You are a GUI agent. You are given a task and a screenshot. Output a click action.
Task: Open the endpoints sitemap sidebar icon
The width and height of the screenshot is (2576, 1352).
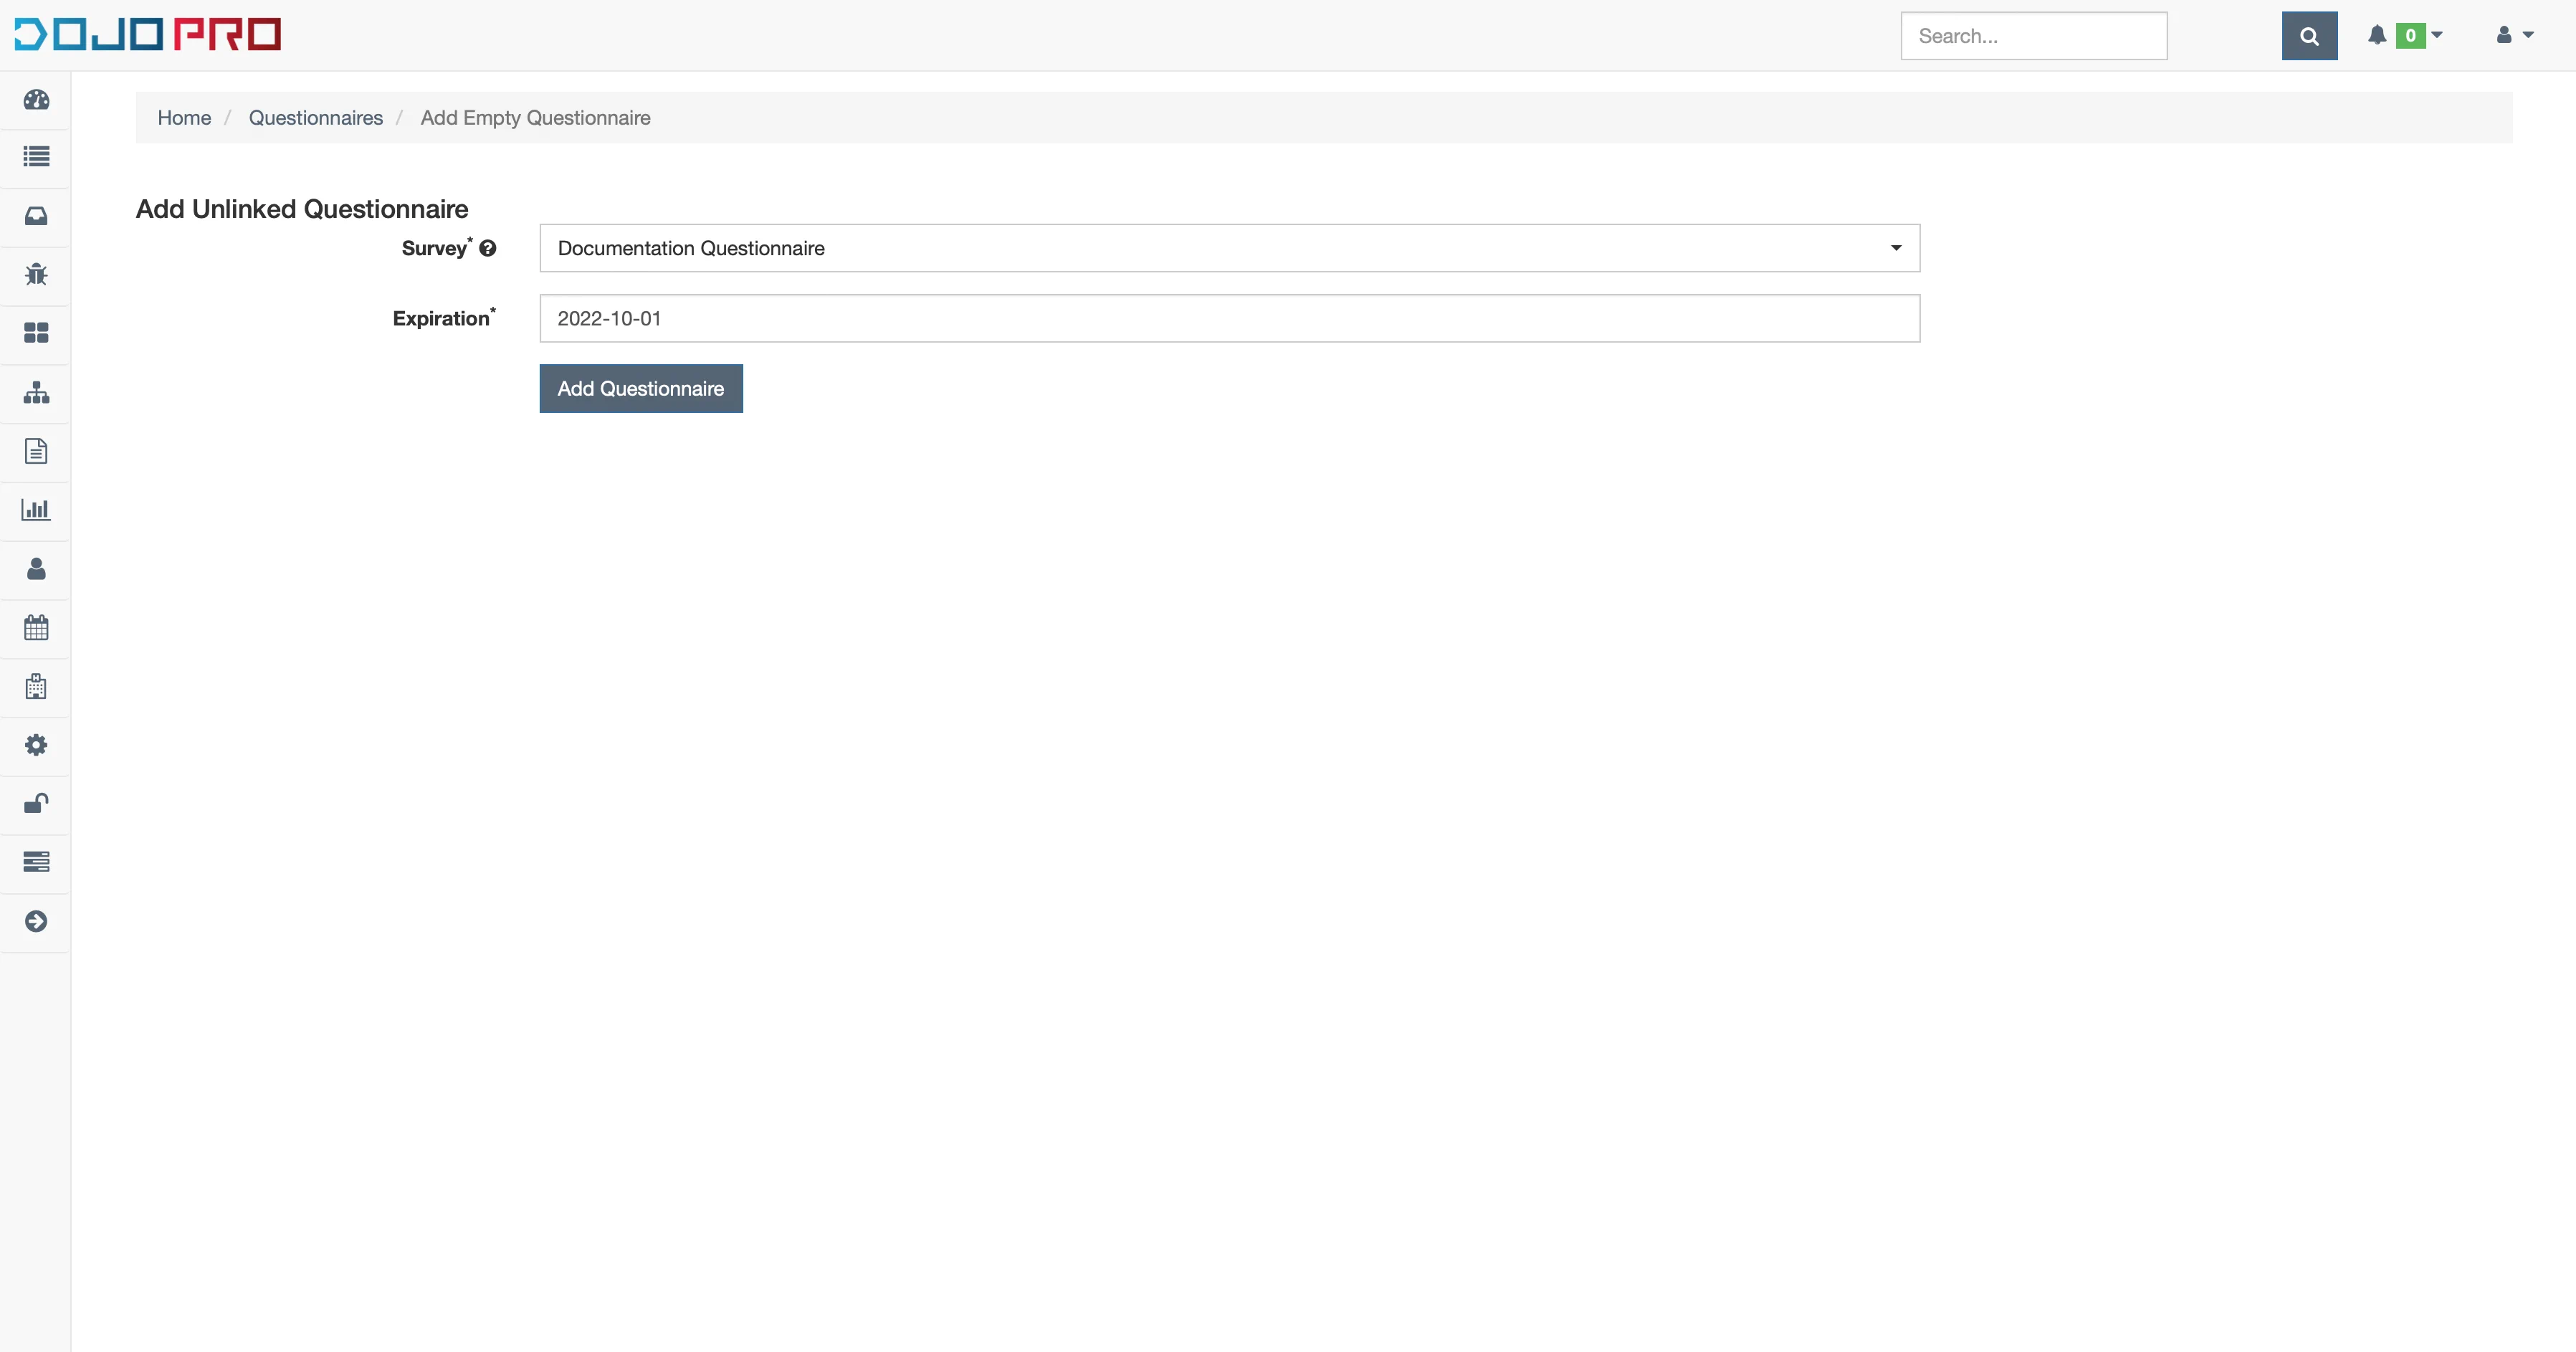[x=36, y=392]
